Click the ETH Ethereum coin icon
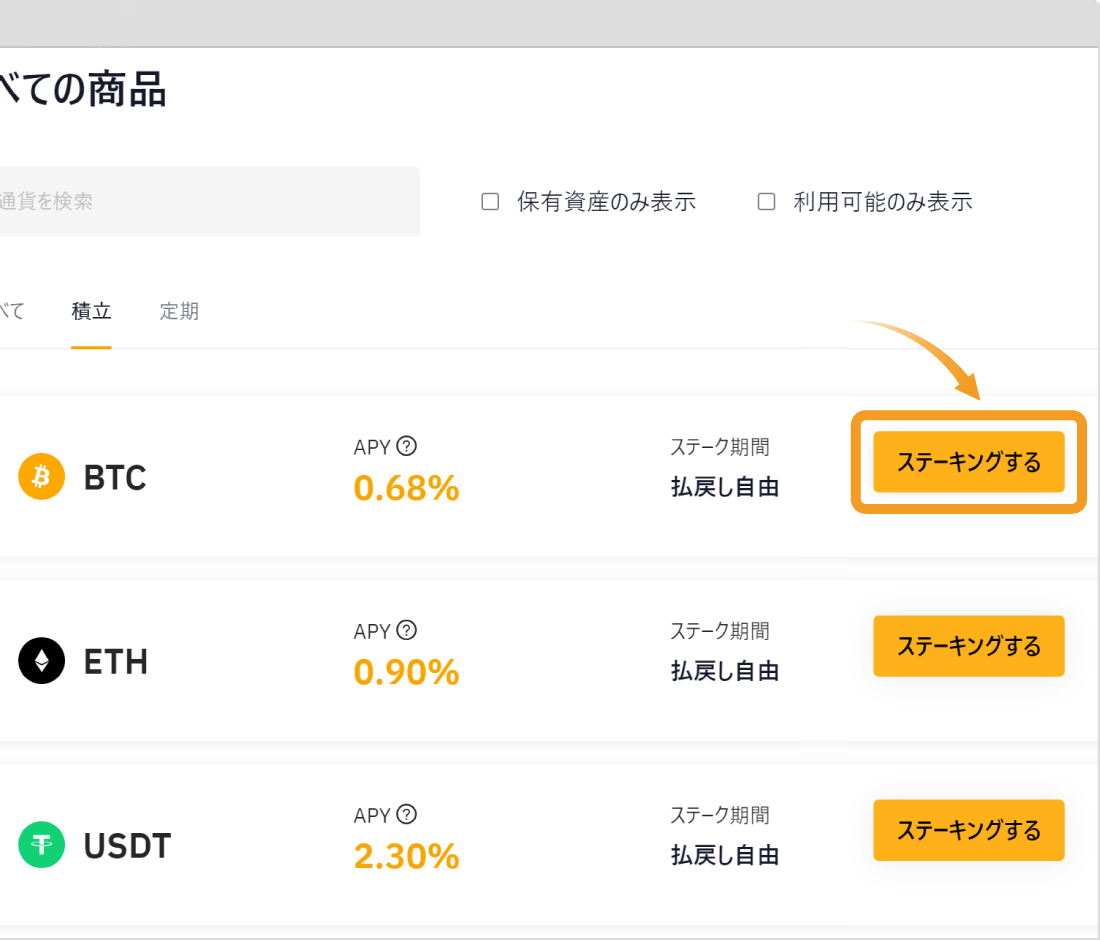The width and height of the screenshot is (1100, 940). click(x=41, y=661)
